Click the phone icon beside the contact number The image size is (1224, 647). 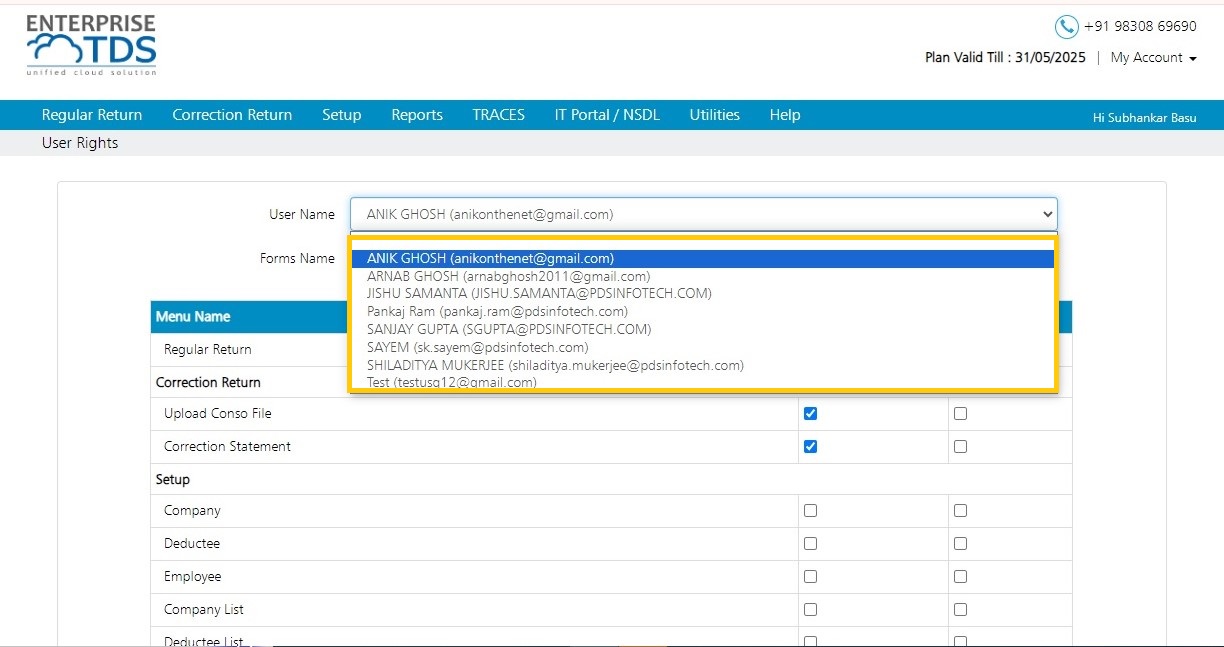click(1066, 27)
